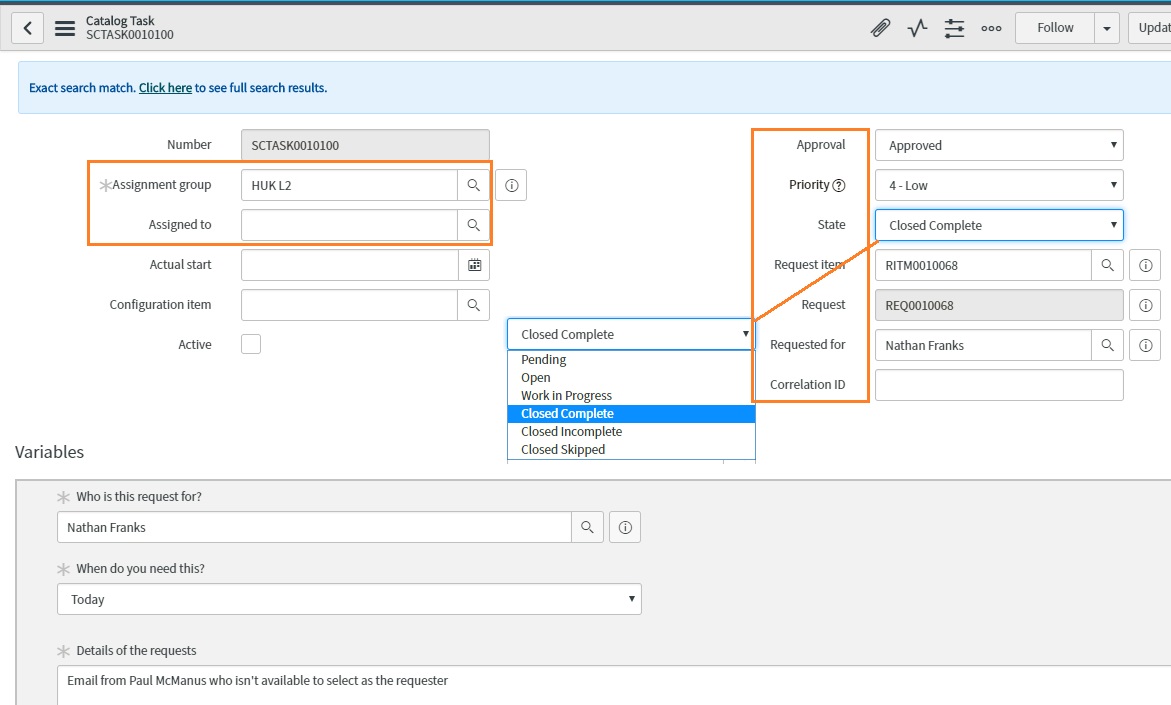
Task: Open 'When do you need this?' dropdown
Action: click(x=350, y=599)
